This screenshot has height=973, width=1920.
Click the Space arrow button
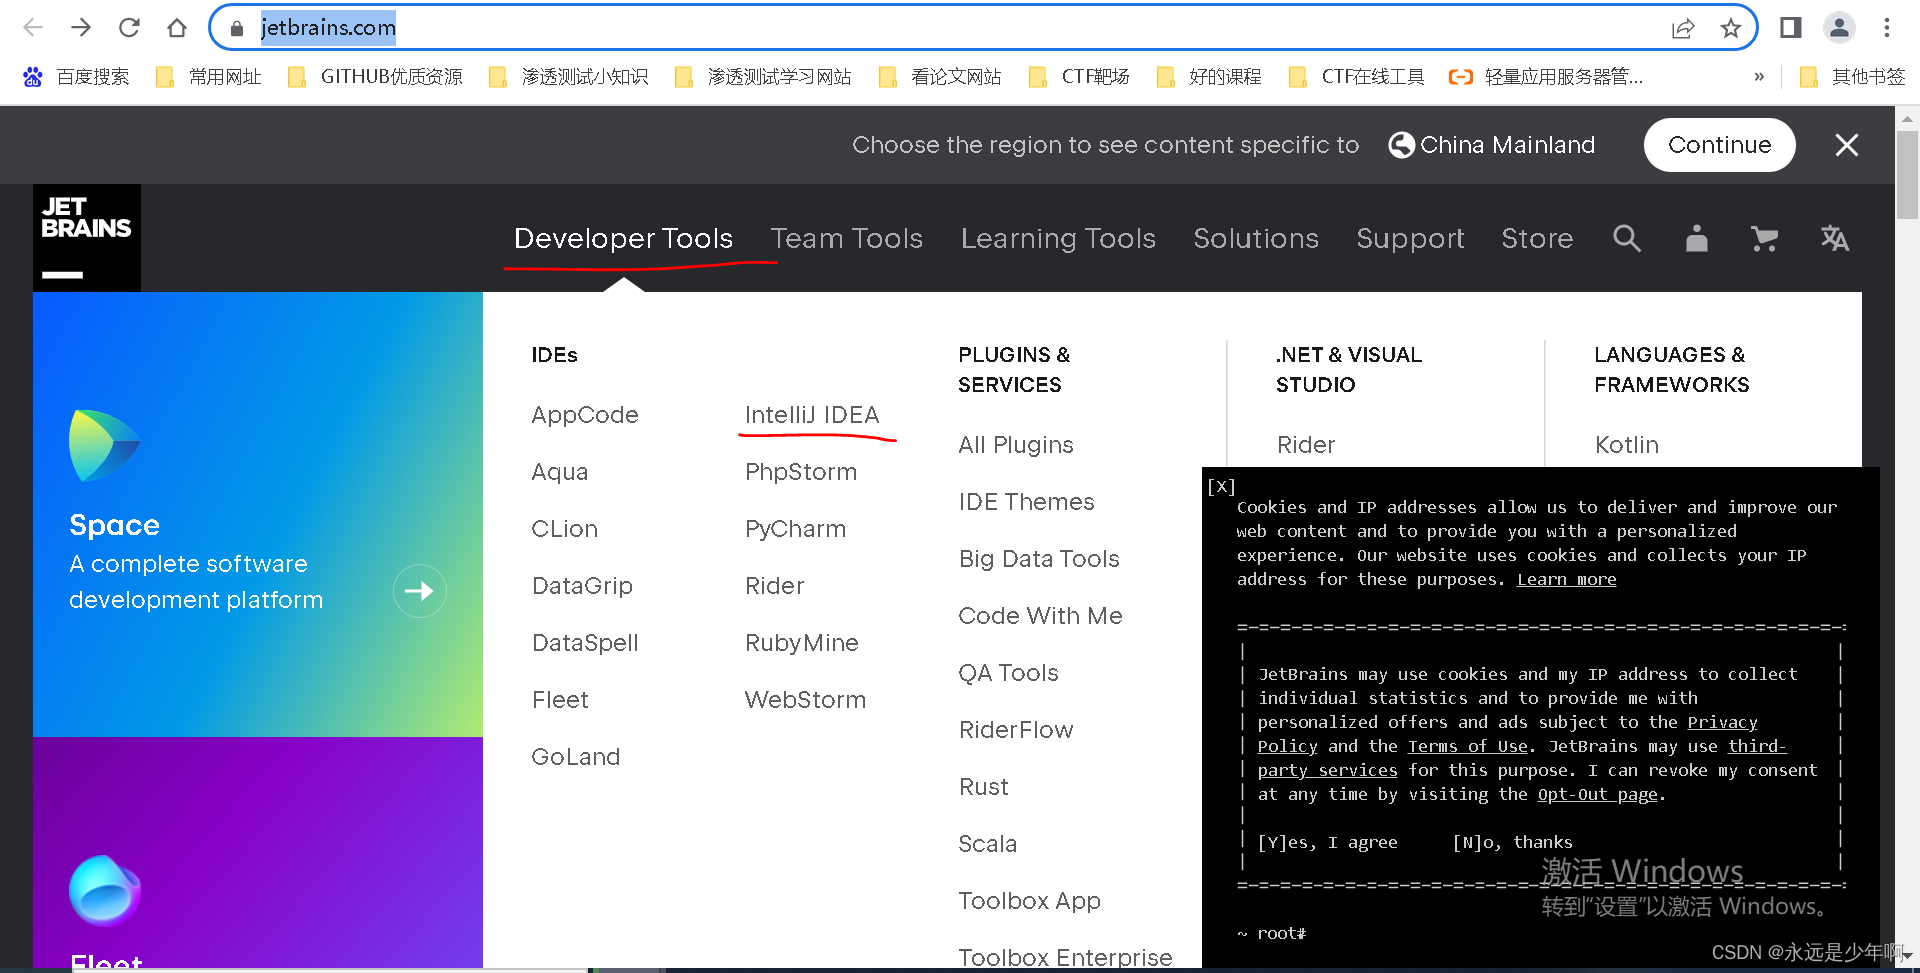(419, 591)
